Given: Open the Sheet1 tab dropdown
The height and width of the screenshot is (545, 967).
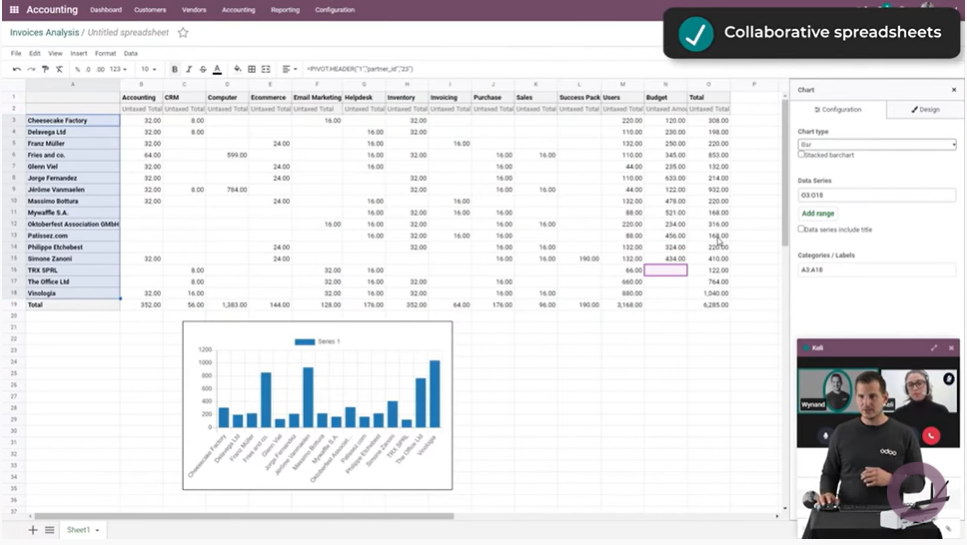Looking at the screenshot, I should click(97, 530).
